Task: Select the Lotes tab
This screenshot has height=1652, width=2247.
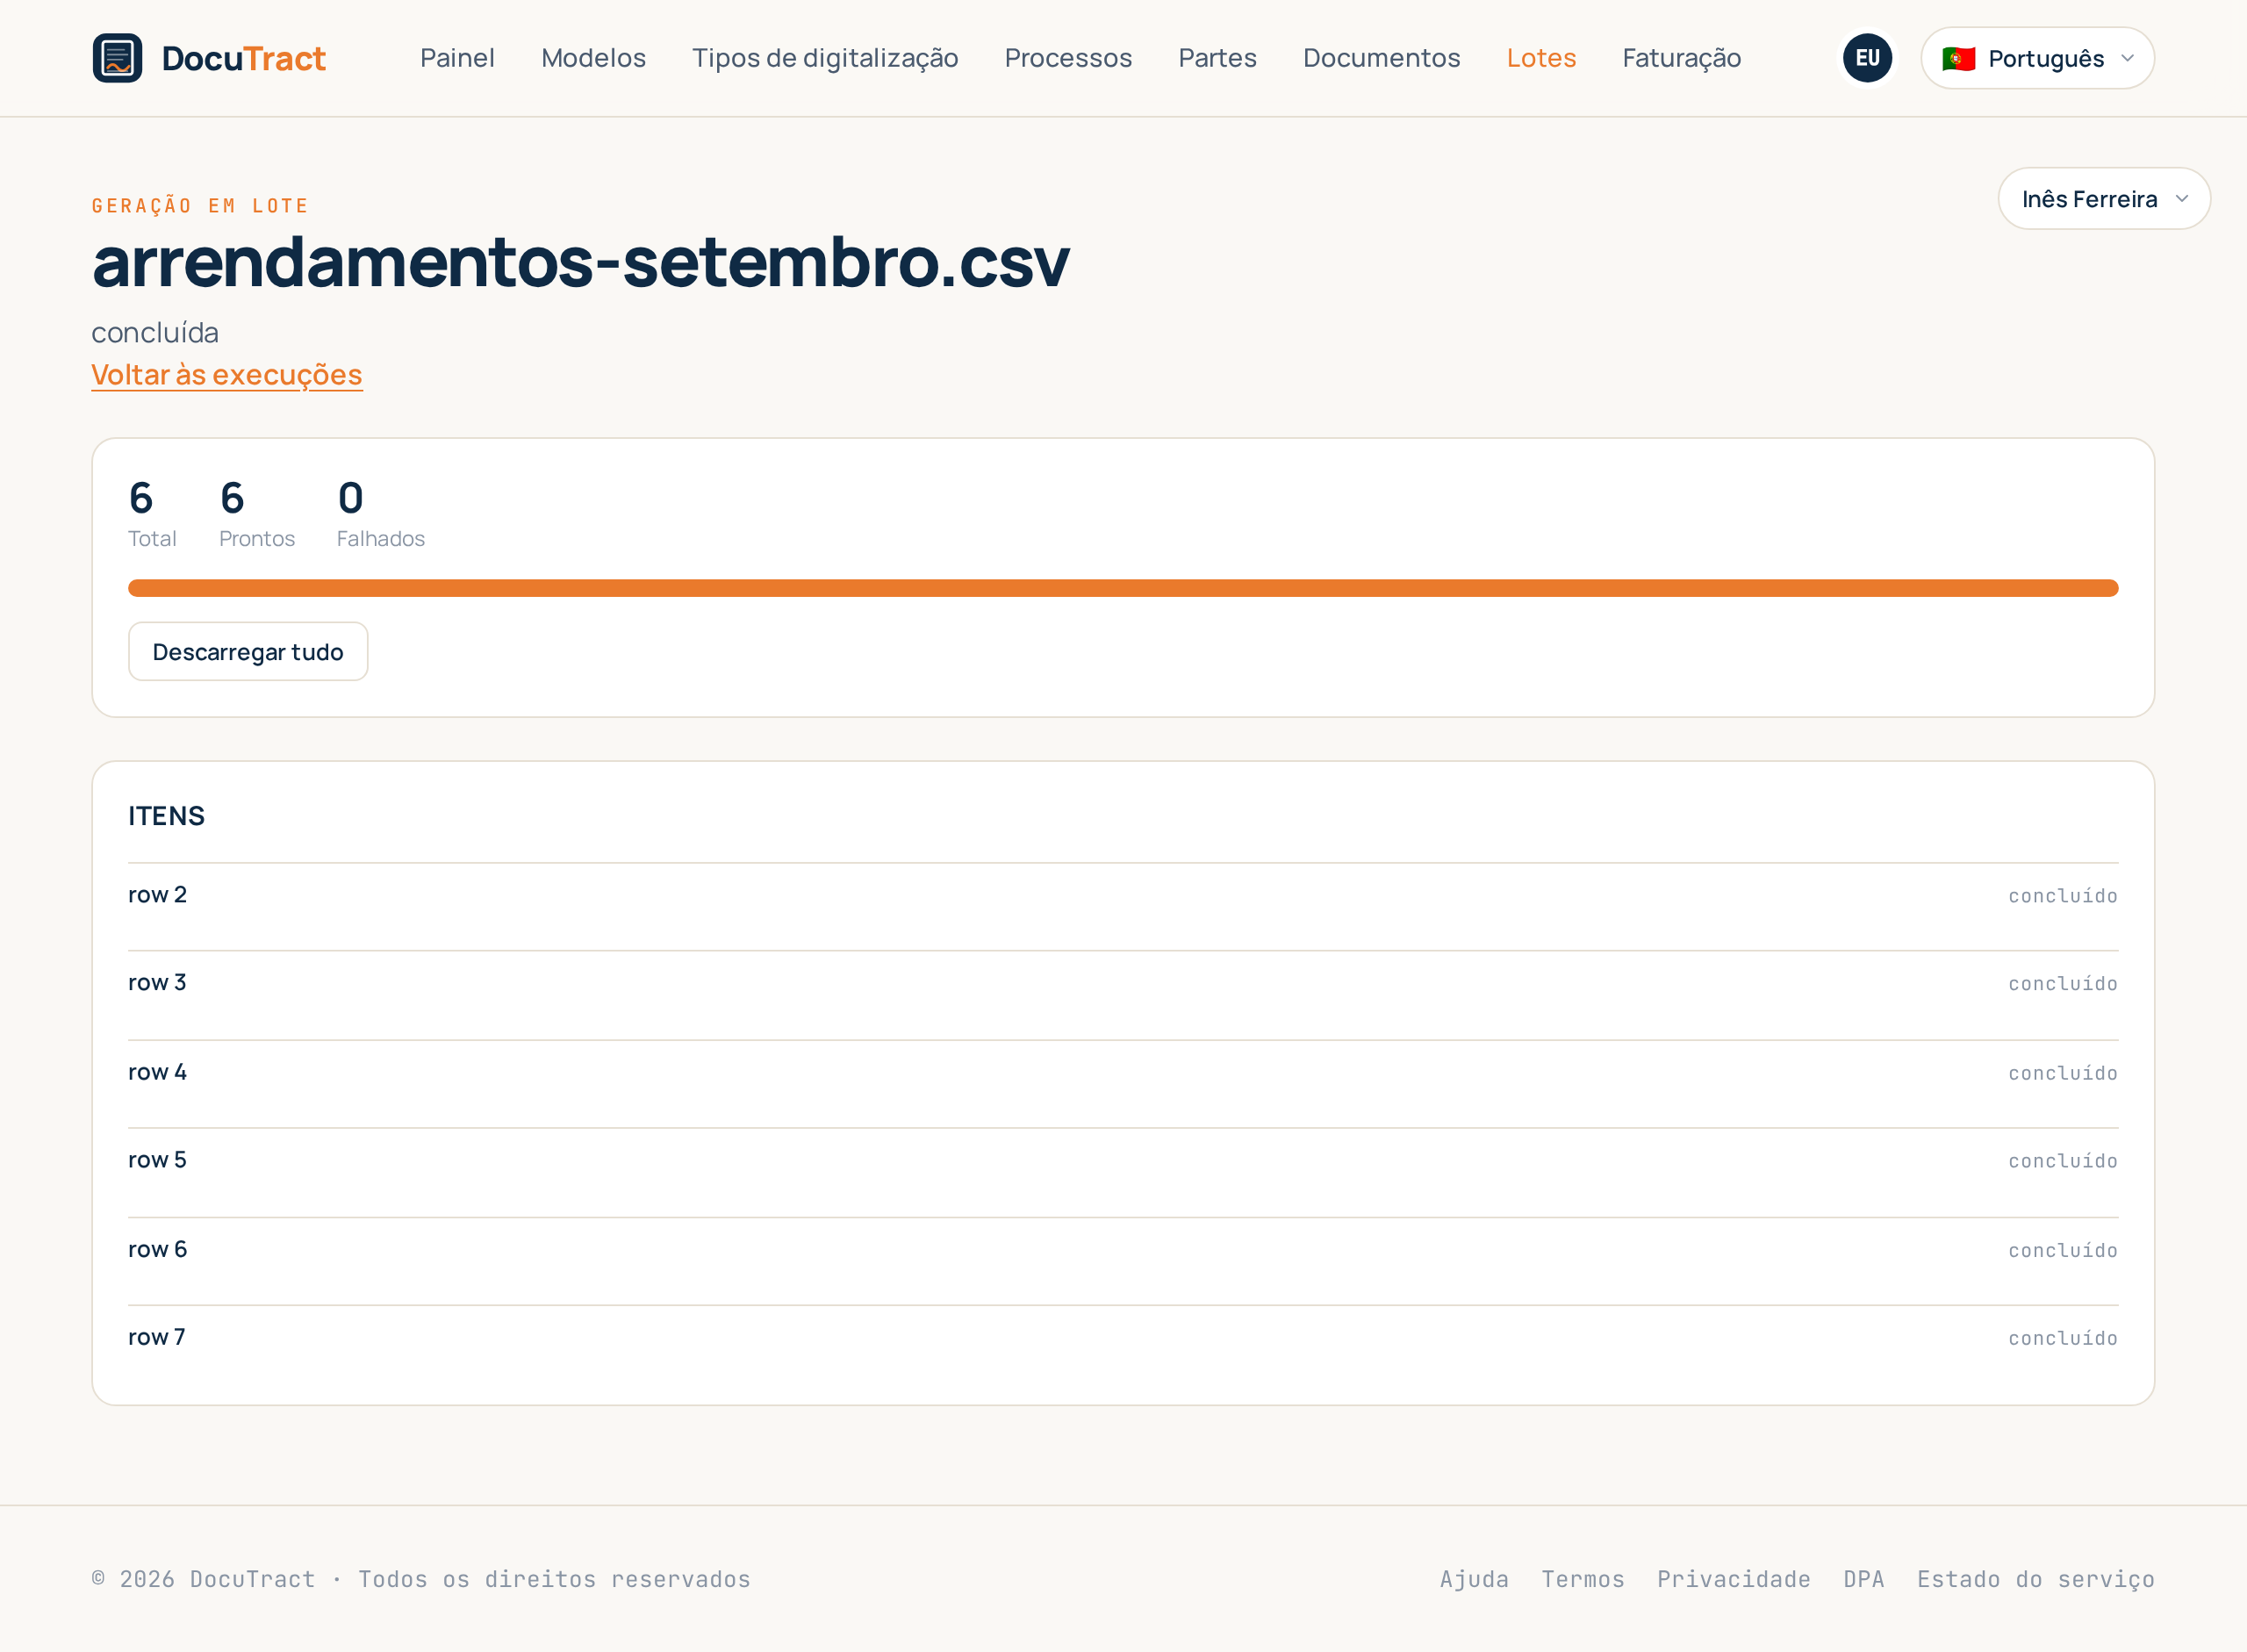Action: [1541, 58]
